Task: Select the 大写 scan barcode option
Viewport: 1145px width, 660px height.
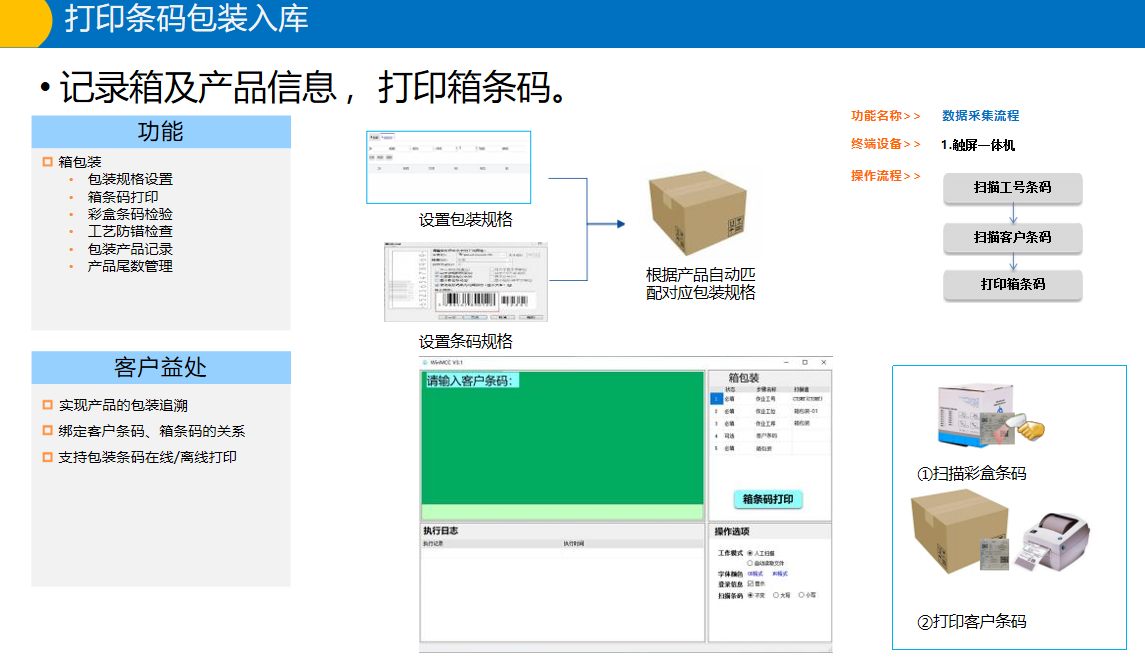Action: click(x=776, y=595)
